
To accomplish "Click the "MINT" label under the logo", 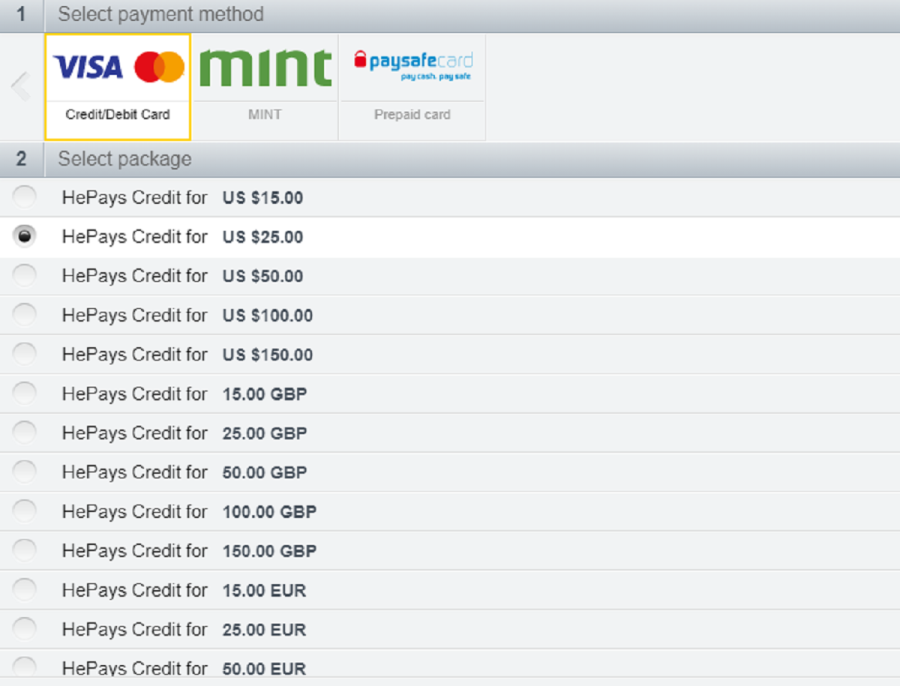I will tap(265, 114).
